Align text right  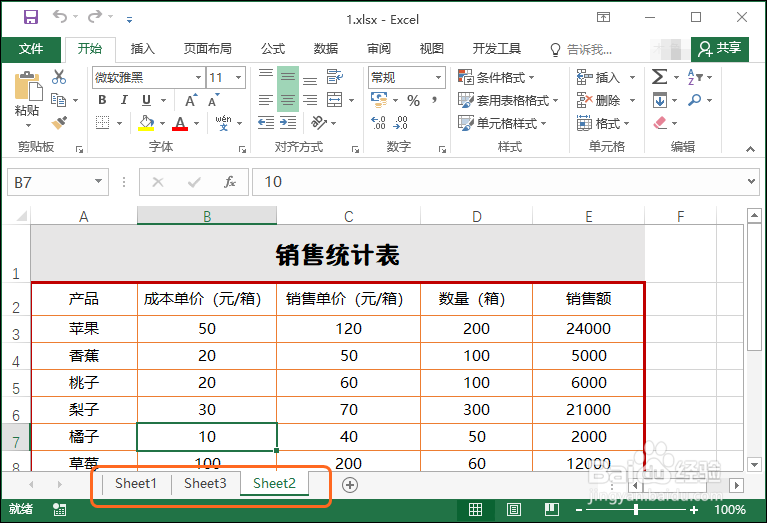point(310,100)
